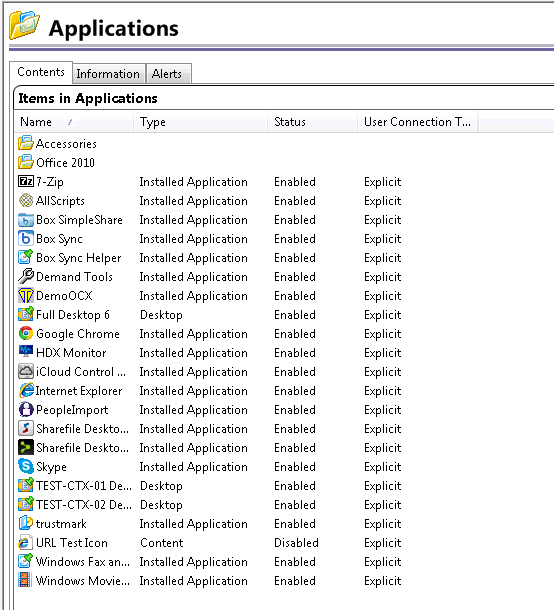Click Installed Application type for Skype
The width and height of the screenshot is (554, 610).
[193, 467]
